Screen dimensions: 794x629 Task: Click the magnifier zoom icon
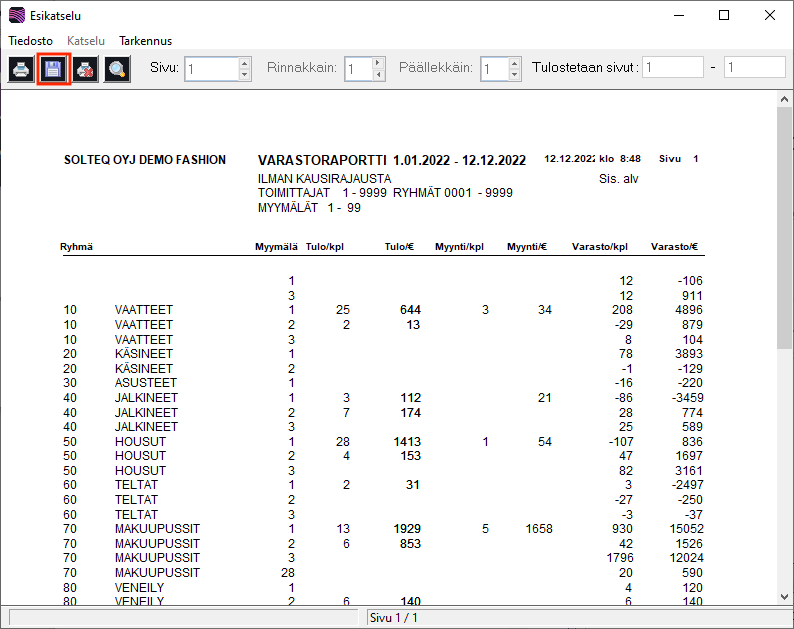117,69
